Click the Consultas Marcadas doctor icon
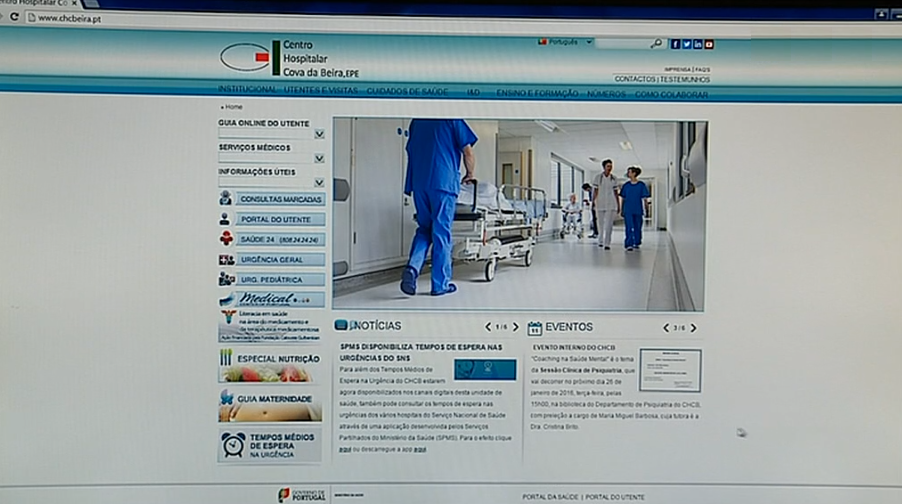Viewport: 902px width, 504px height. click(x=226, y=198)
